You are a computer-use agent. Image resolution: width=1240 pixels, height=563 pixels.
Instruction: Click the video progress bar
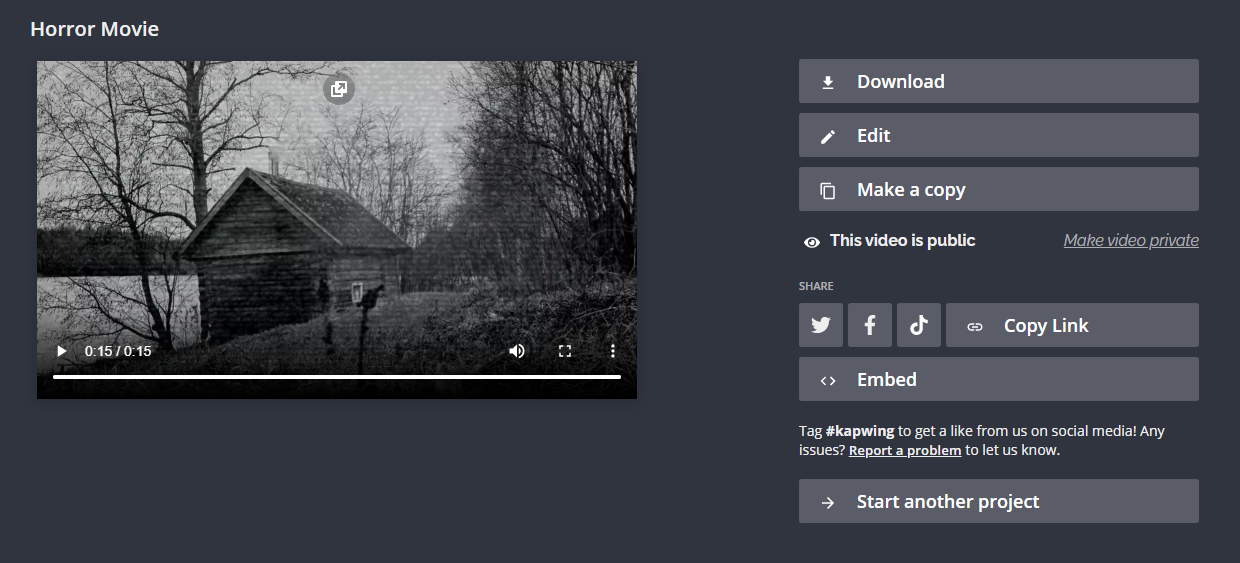(336, 377)
